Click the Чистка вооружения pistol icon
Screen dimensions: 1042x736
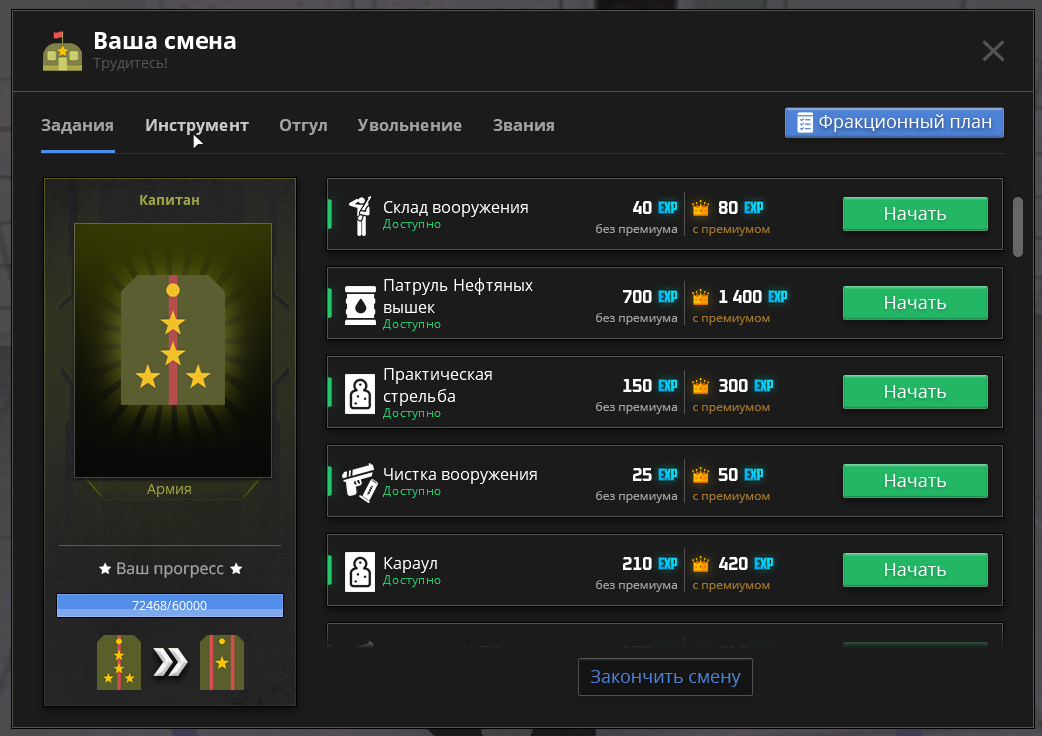click(x=360, y=481)
